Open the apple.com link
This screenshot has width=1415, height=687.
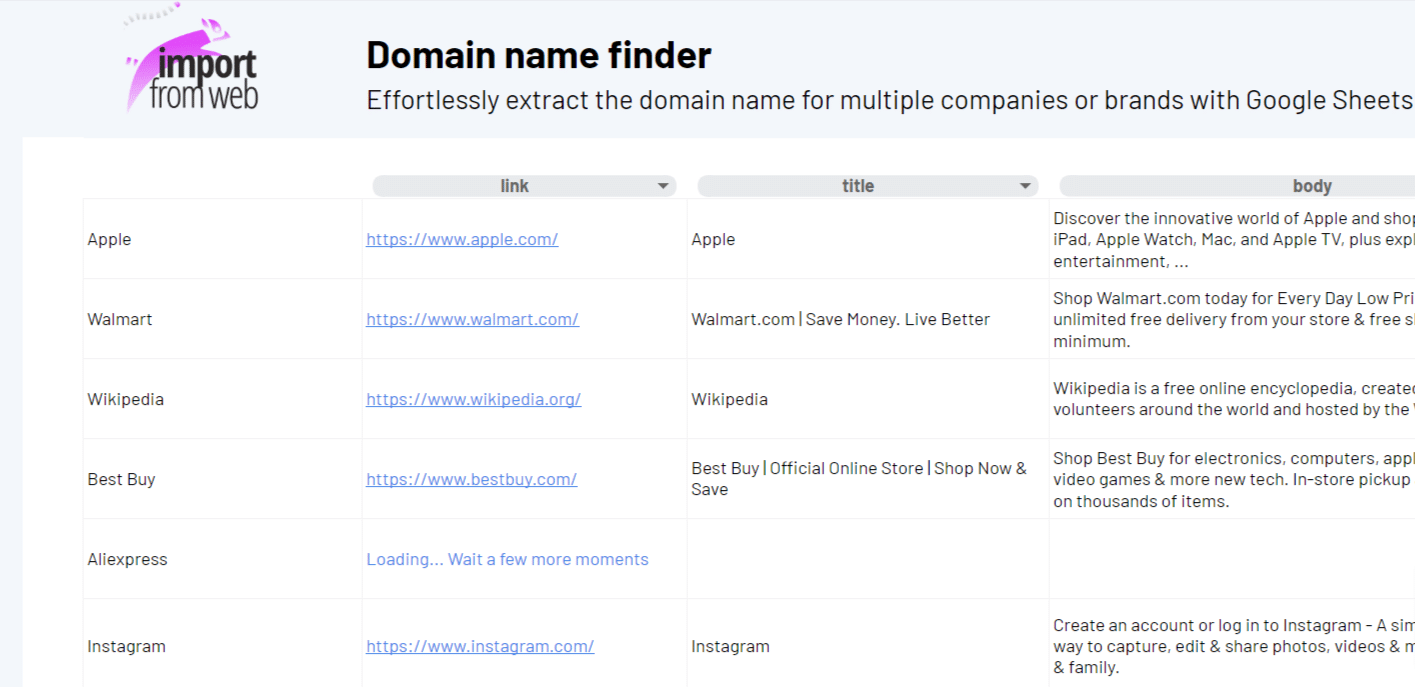pyautogui.click(x=462, y=239)
